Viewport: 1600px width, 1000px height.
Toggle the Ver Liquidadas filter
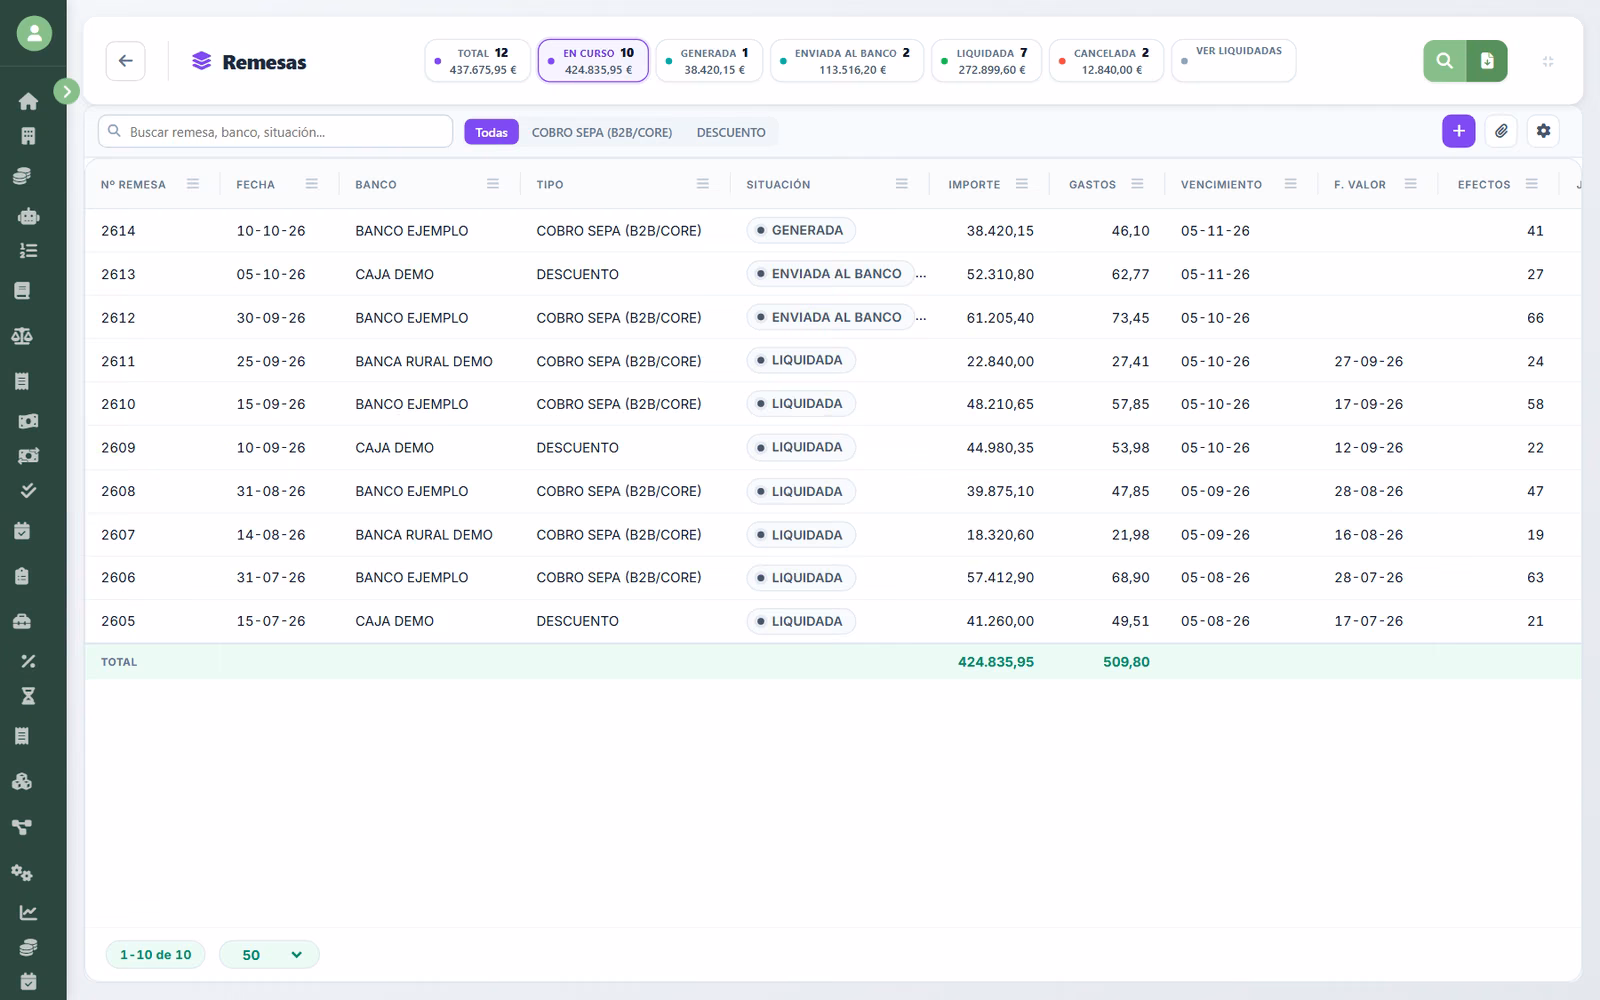tap(1233, 61)
